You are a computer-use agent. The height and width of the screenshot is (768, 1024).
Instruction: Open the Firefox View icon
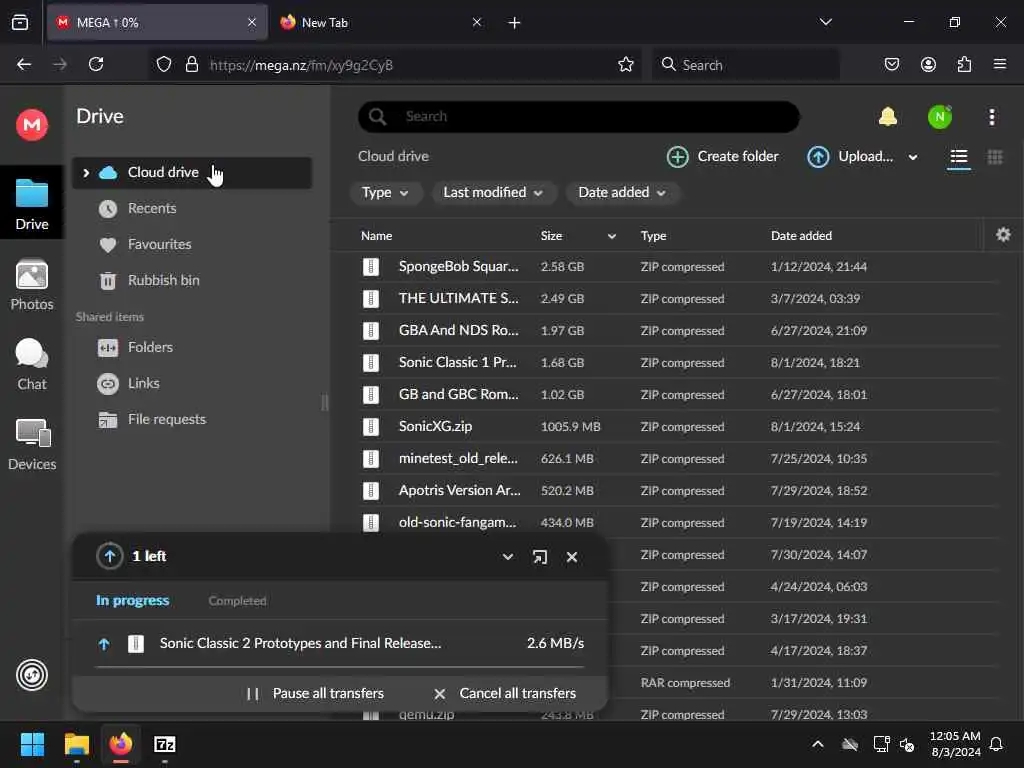point(20,22)
